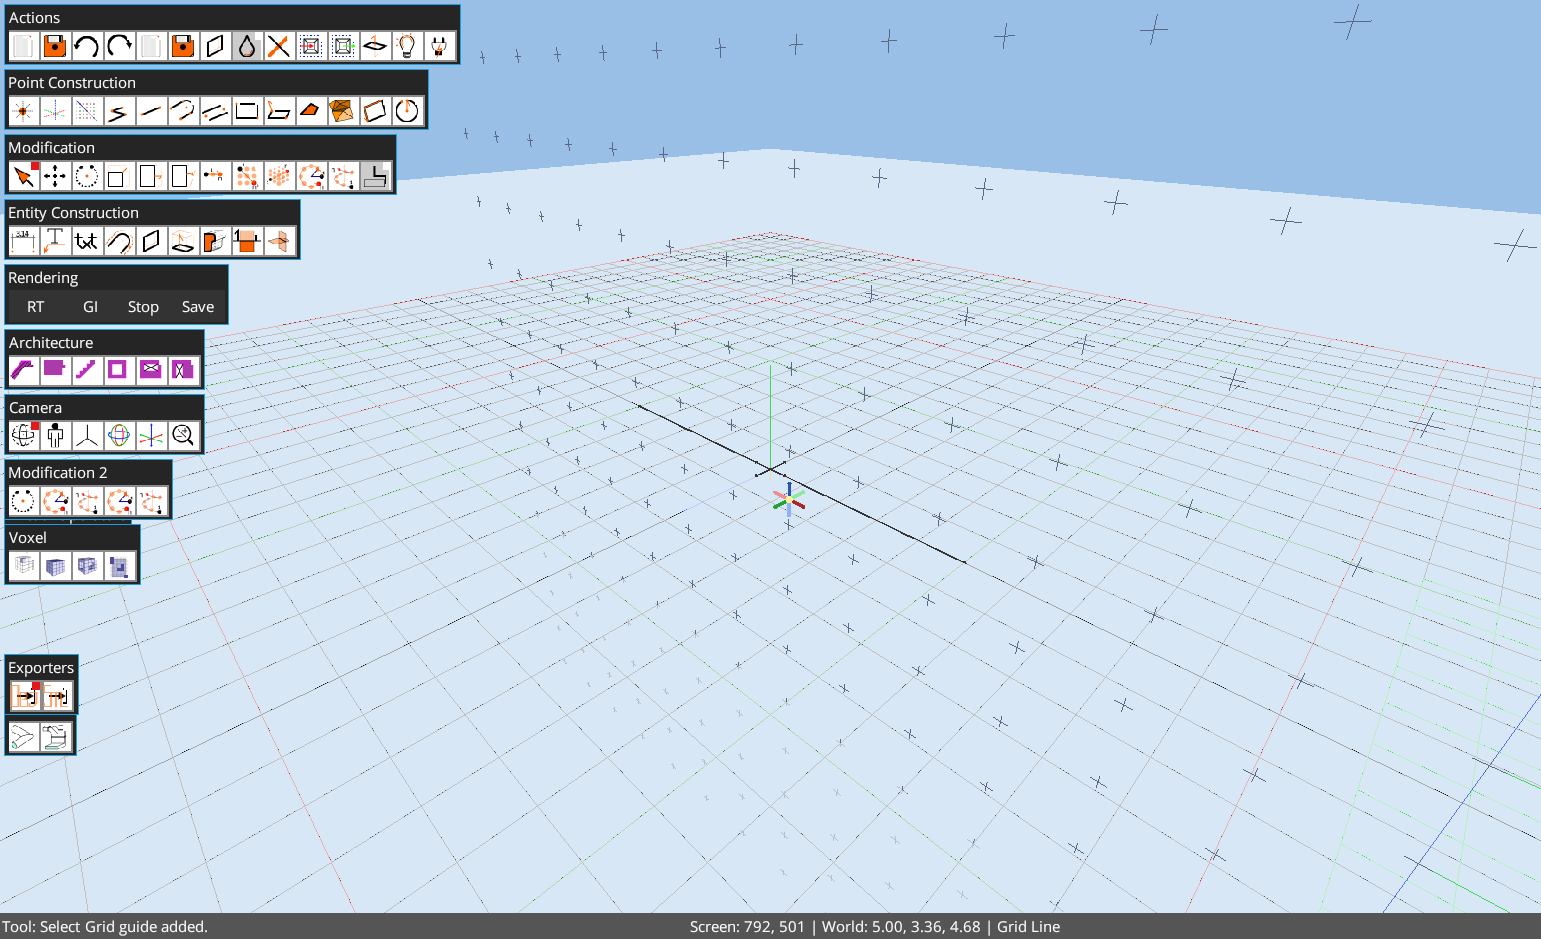Viewport: 1541px width, 939px height.
Task: Click the 'Grid Line' status bar text
Action: click(x=1028, y=927)
